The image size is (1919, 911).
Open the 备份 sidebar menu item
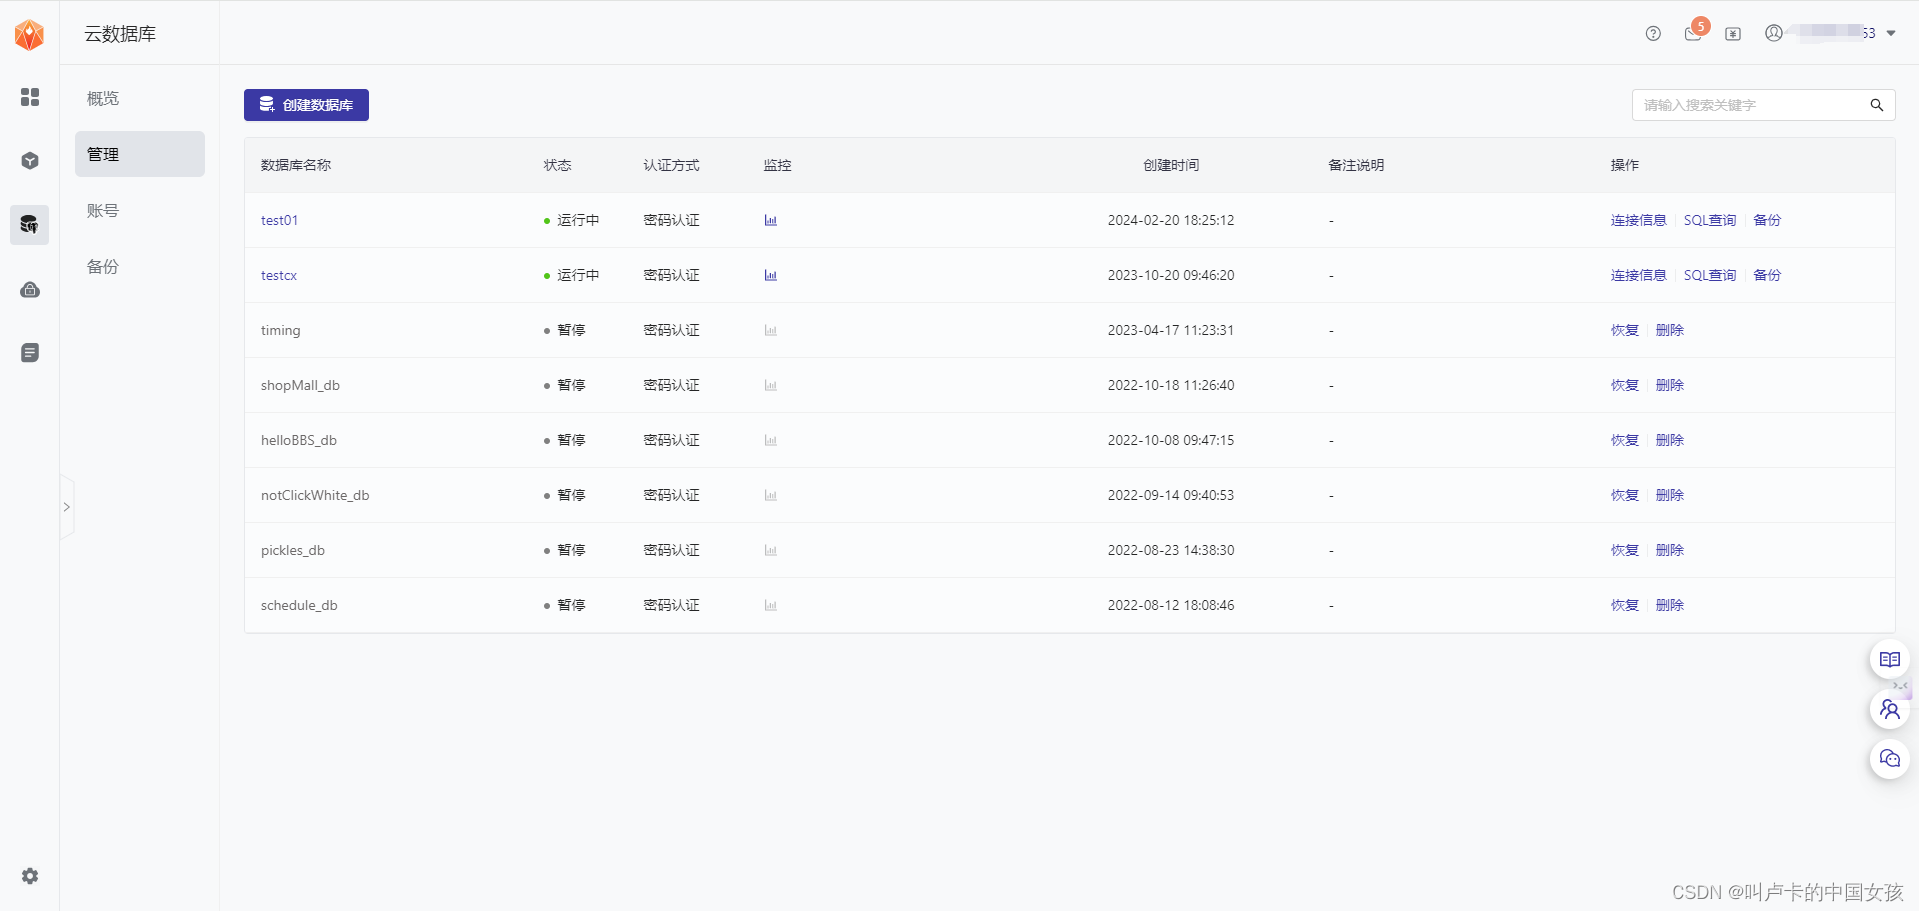pyautogui.click(x=102, y=266)
